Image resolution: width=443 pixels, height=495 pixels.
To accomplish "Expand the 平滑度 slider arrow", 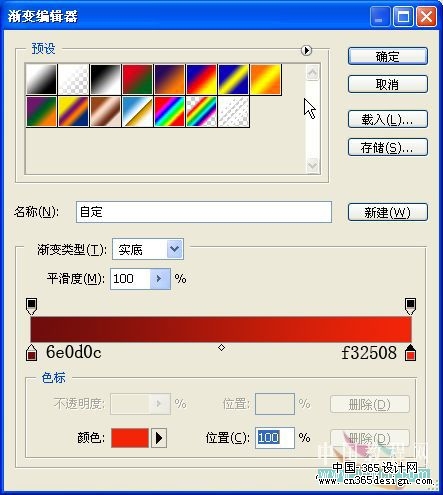I will 160,279.
